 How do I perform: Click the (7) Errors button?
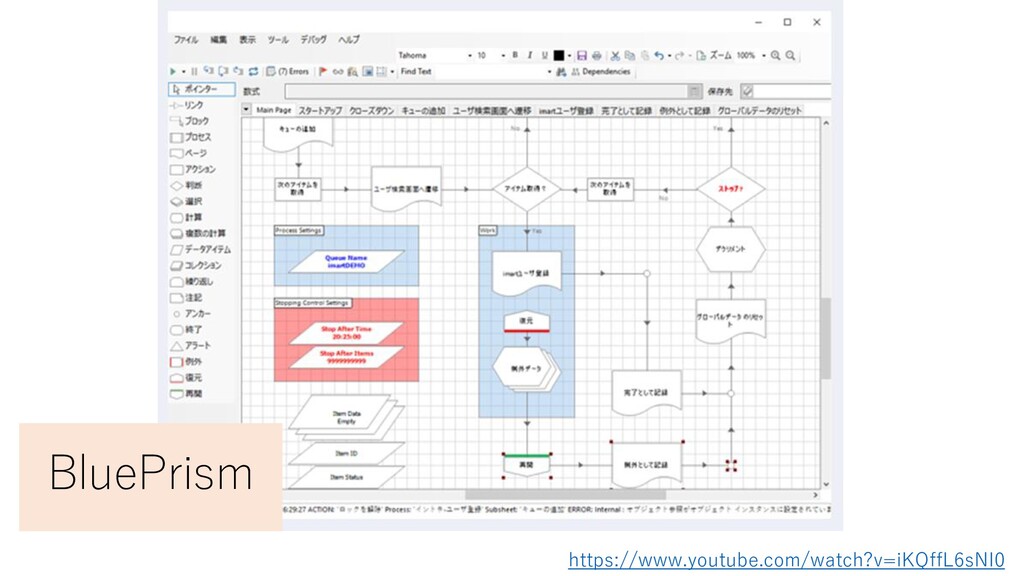pos(287,71)
